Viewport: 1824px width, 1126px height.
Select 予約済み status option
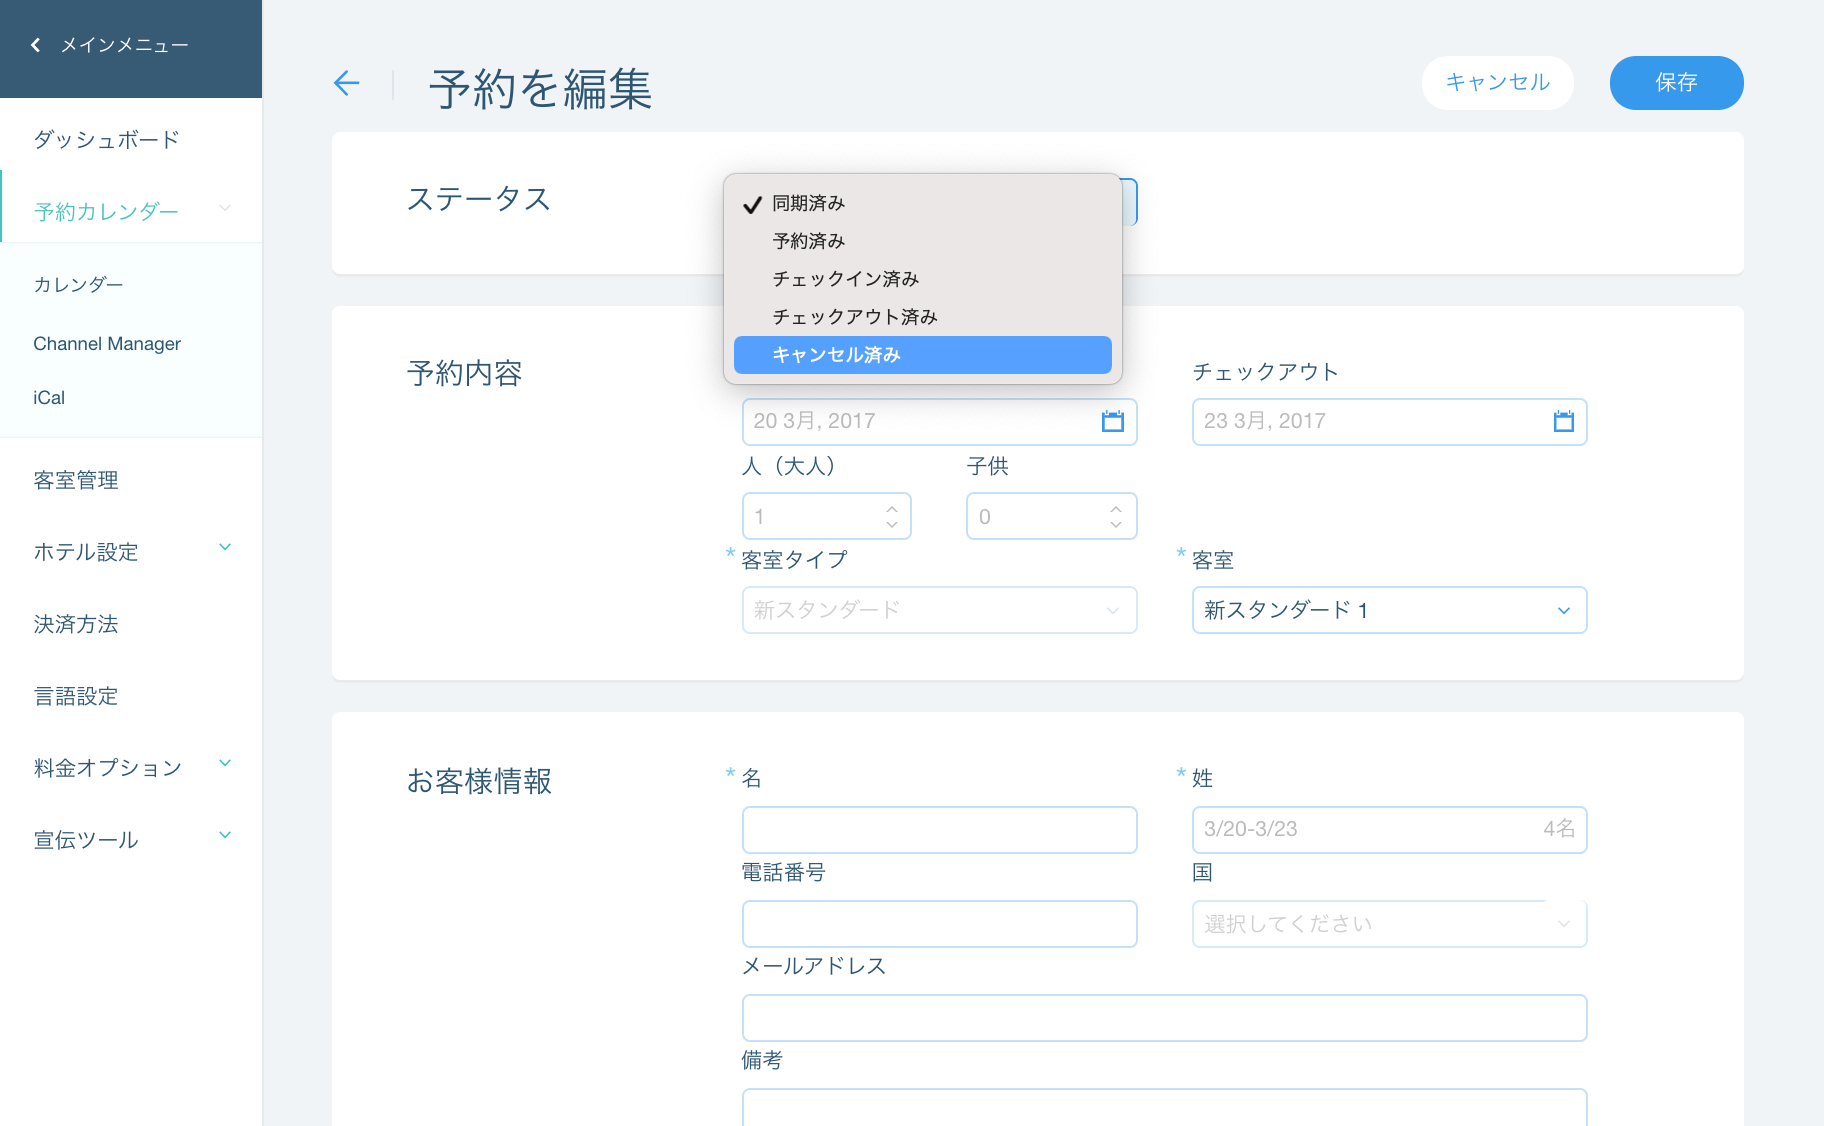[x=922, y=241]
